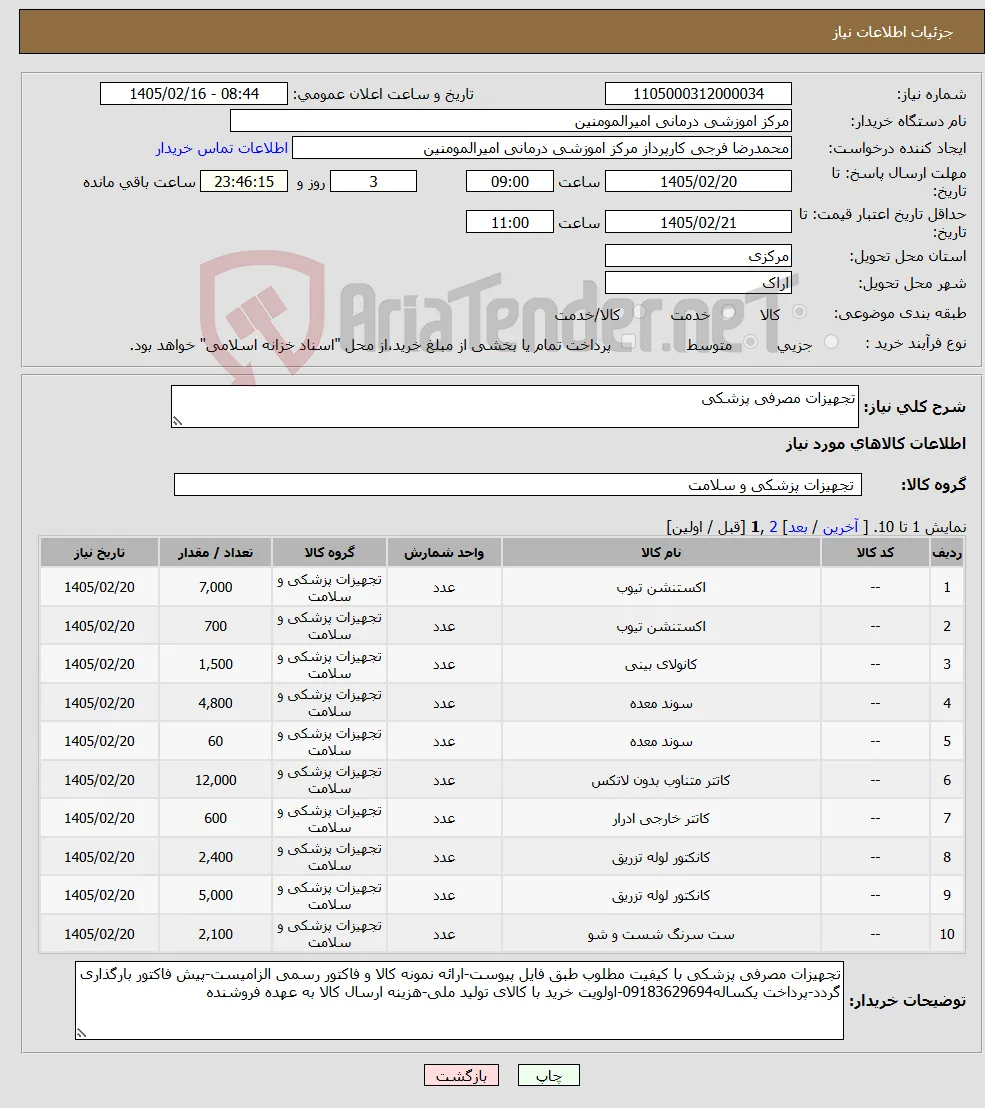This screenshot has height=1108, width=985.
Task: Select the جزیی purchase type radio
Action: tap(831, 342)
